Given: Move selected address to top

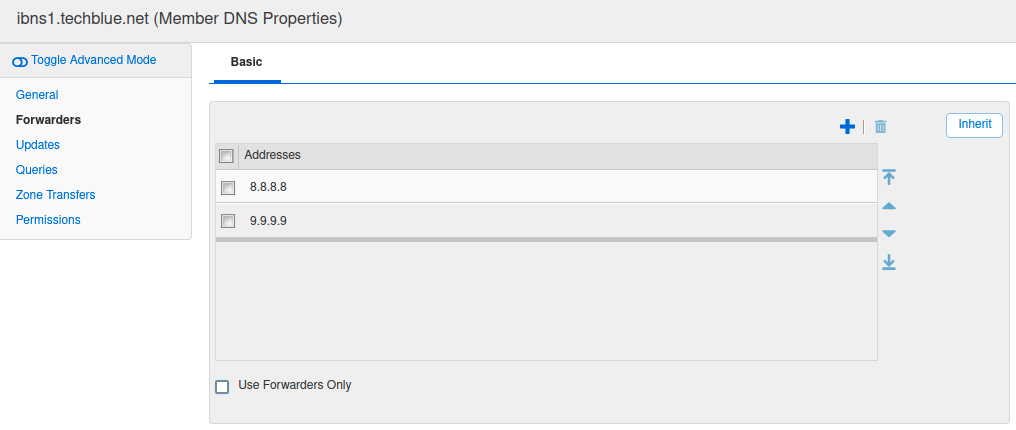Looking at the screenshot, I should click(x=889, y=177).
